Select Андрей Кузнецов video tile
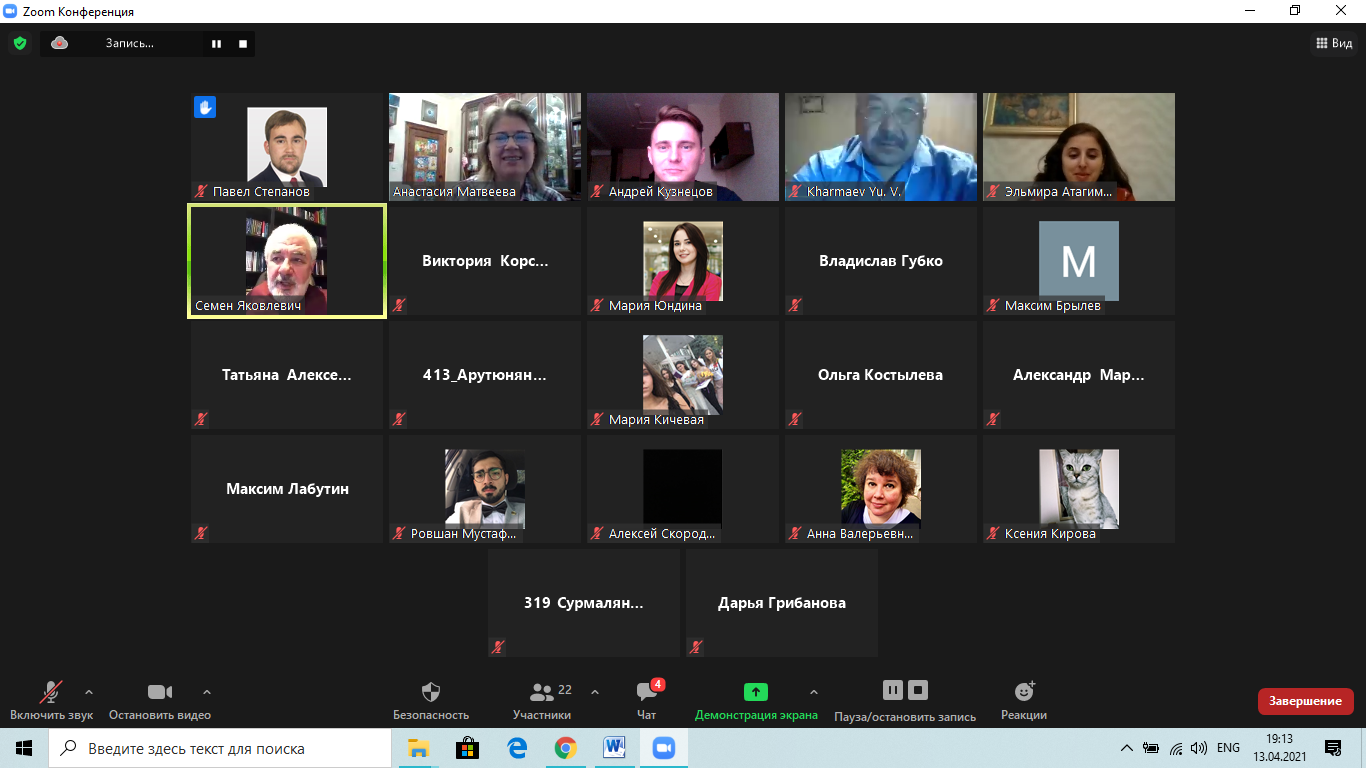The image size is (1366, 768). point(683,147)
